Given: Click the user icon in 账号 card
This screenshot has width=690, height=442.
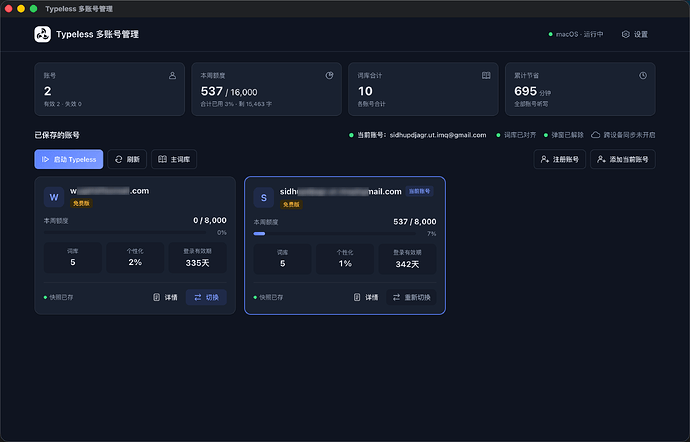Looking at the screenshot, I should point(172,76).
